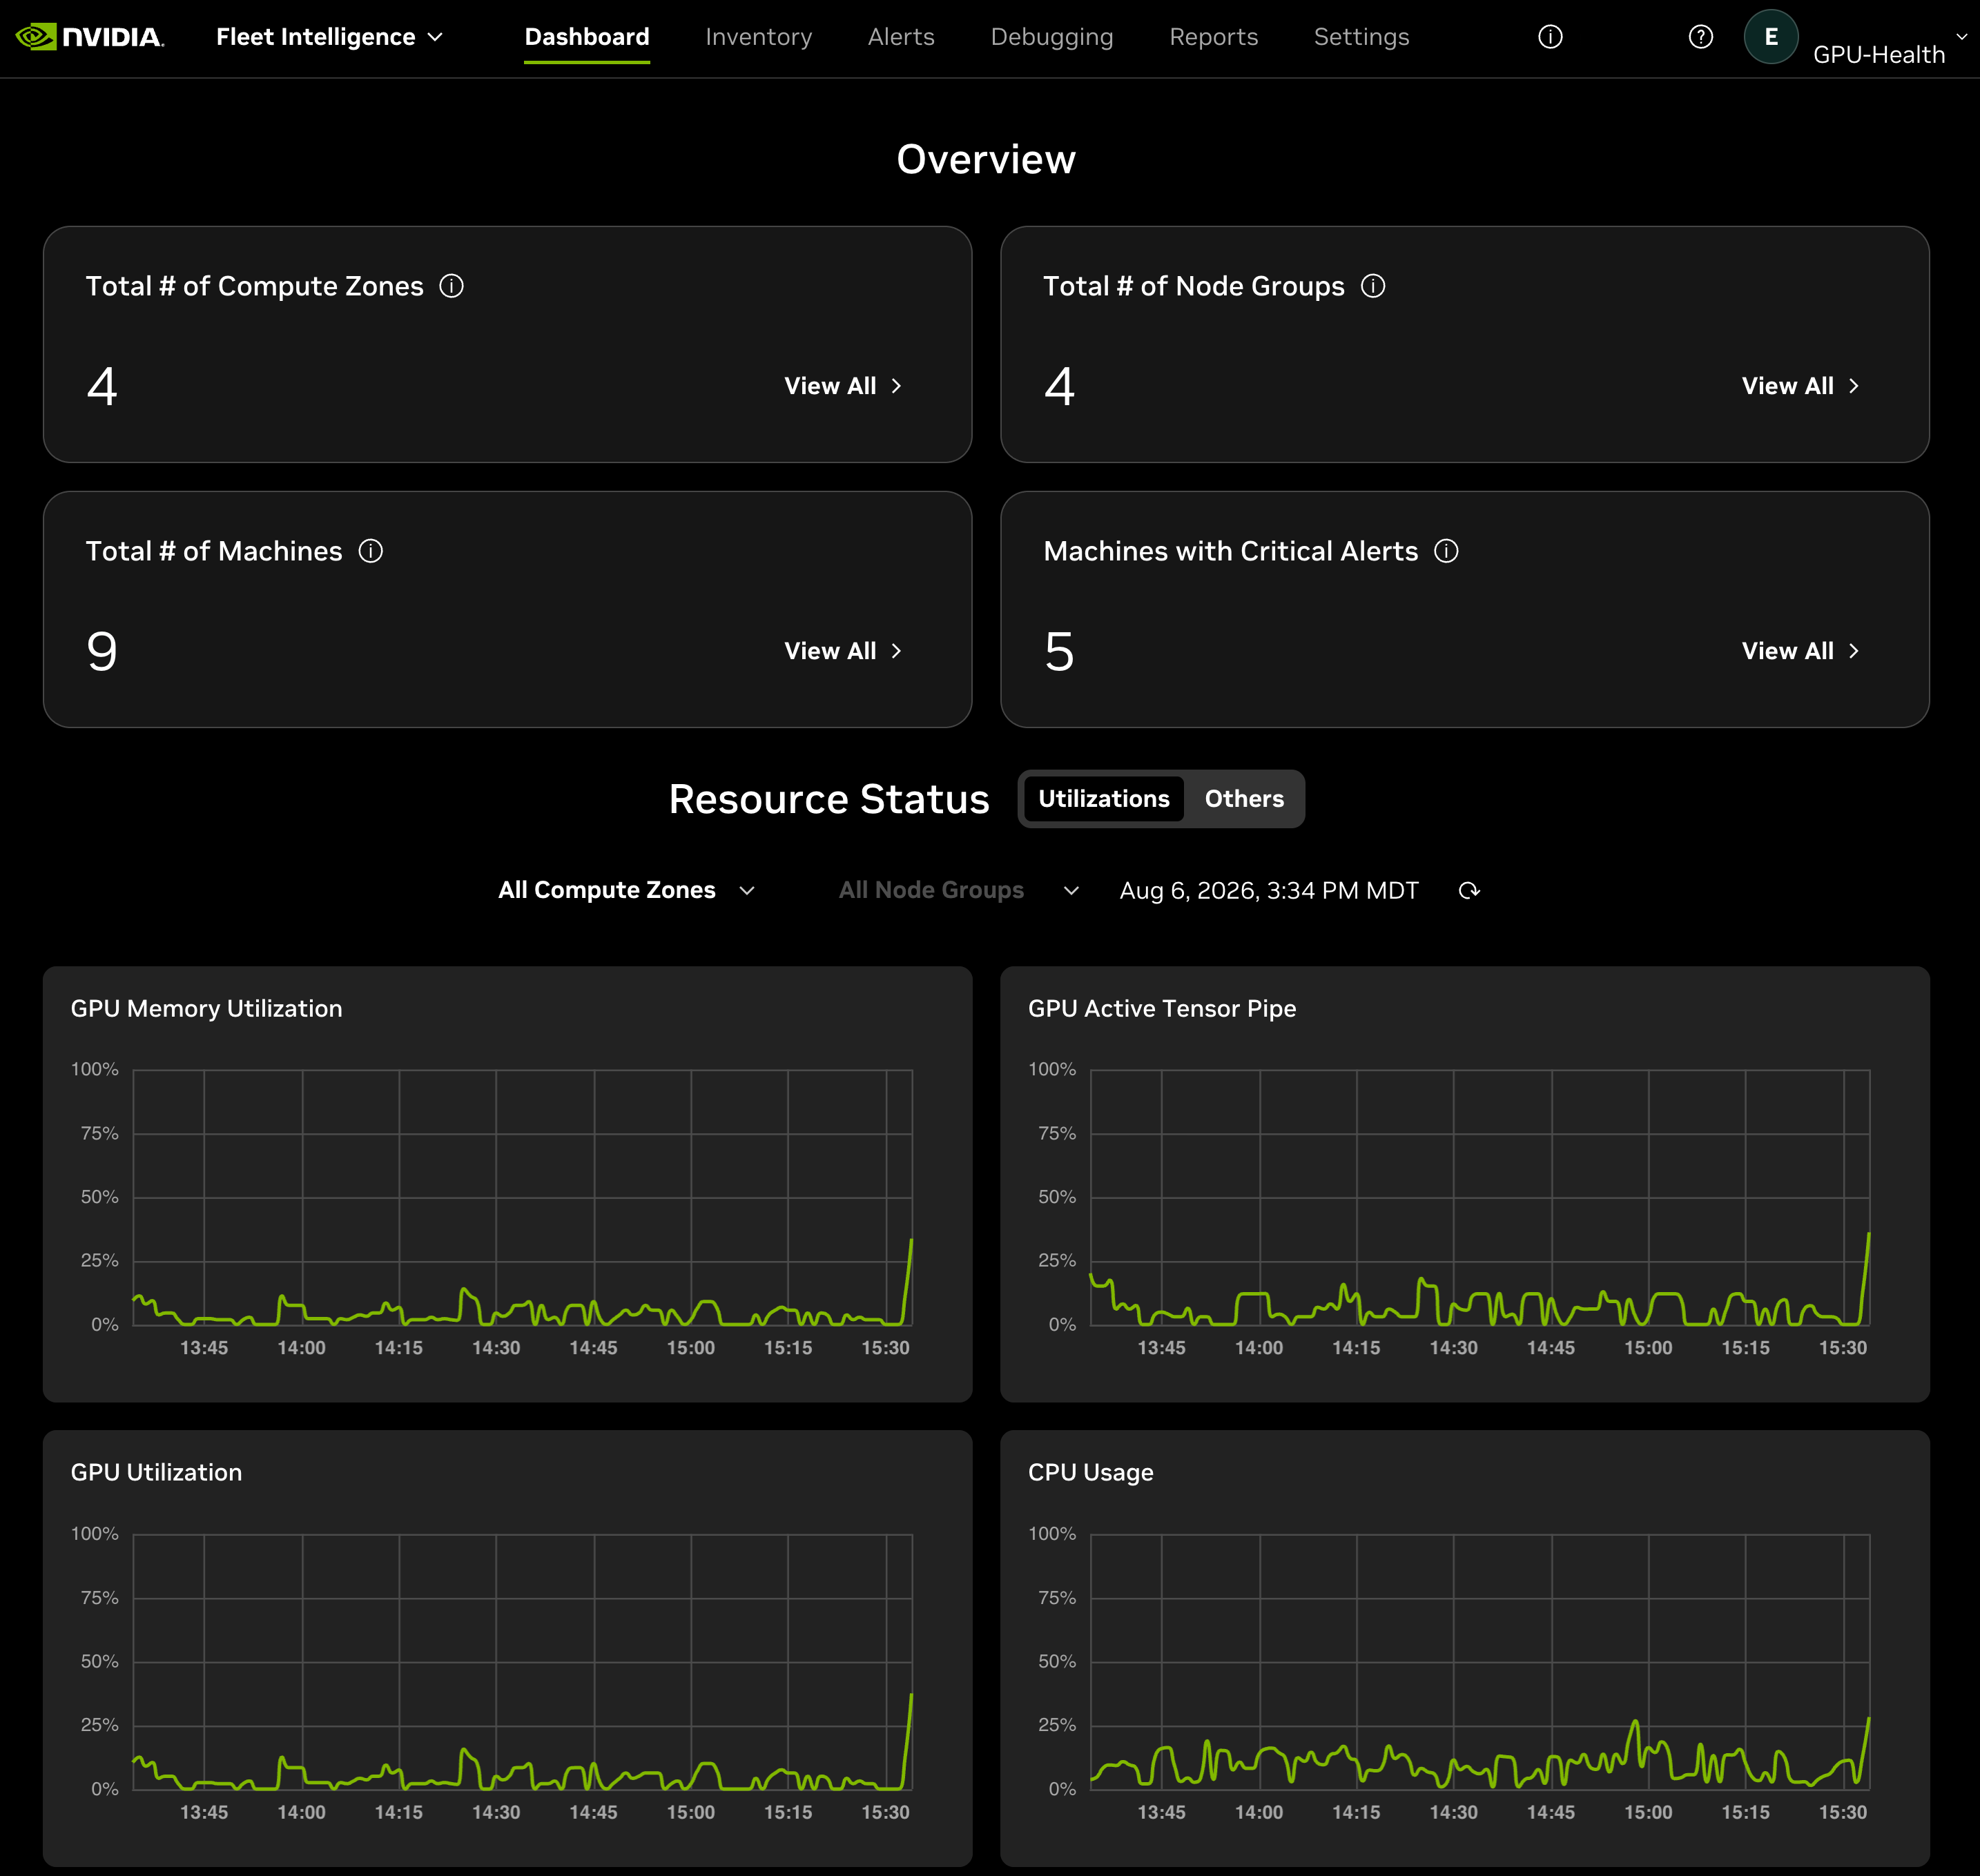Click info icon beside Total # of Node Groups
The image size is (1980, 1876).
click(x=1373, y=286)
